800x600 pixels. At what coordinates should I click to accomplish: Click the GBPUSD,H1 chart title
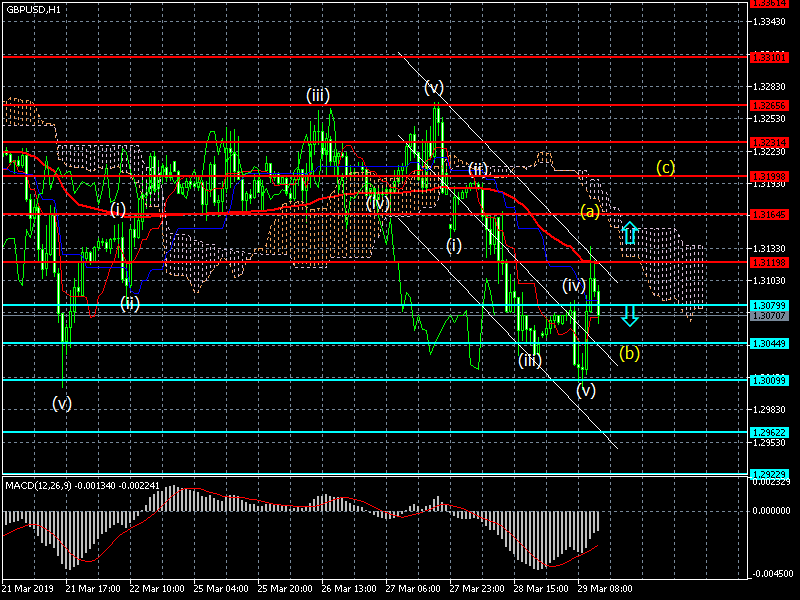pyautogui.click(x=33, y=8)
